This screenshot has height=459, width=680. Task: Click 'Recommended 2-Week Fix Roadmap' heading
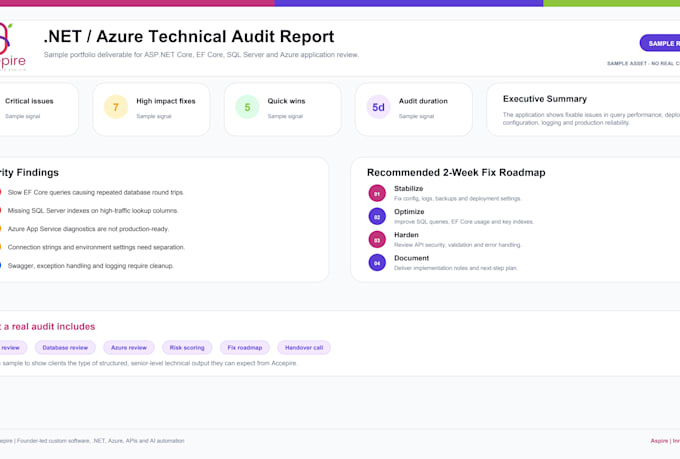(x=456, y=172)
